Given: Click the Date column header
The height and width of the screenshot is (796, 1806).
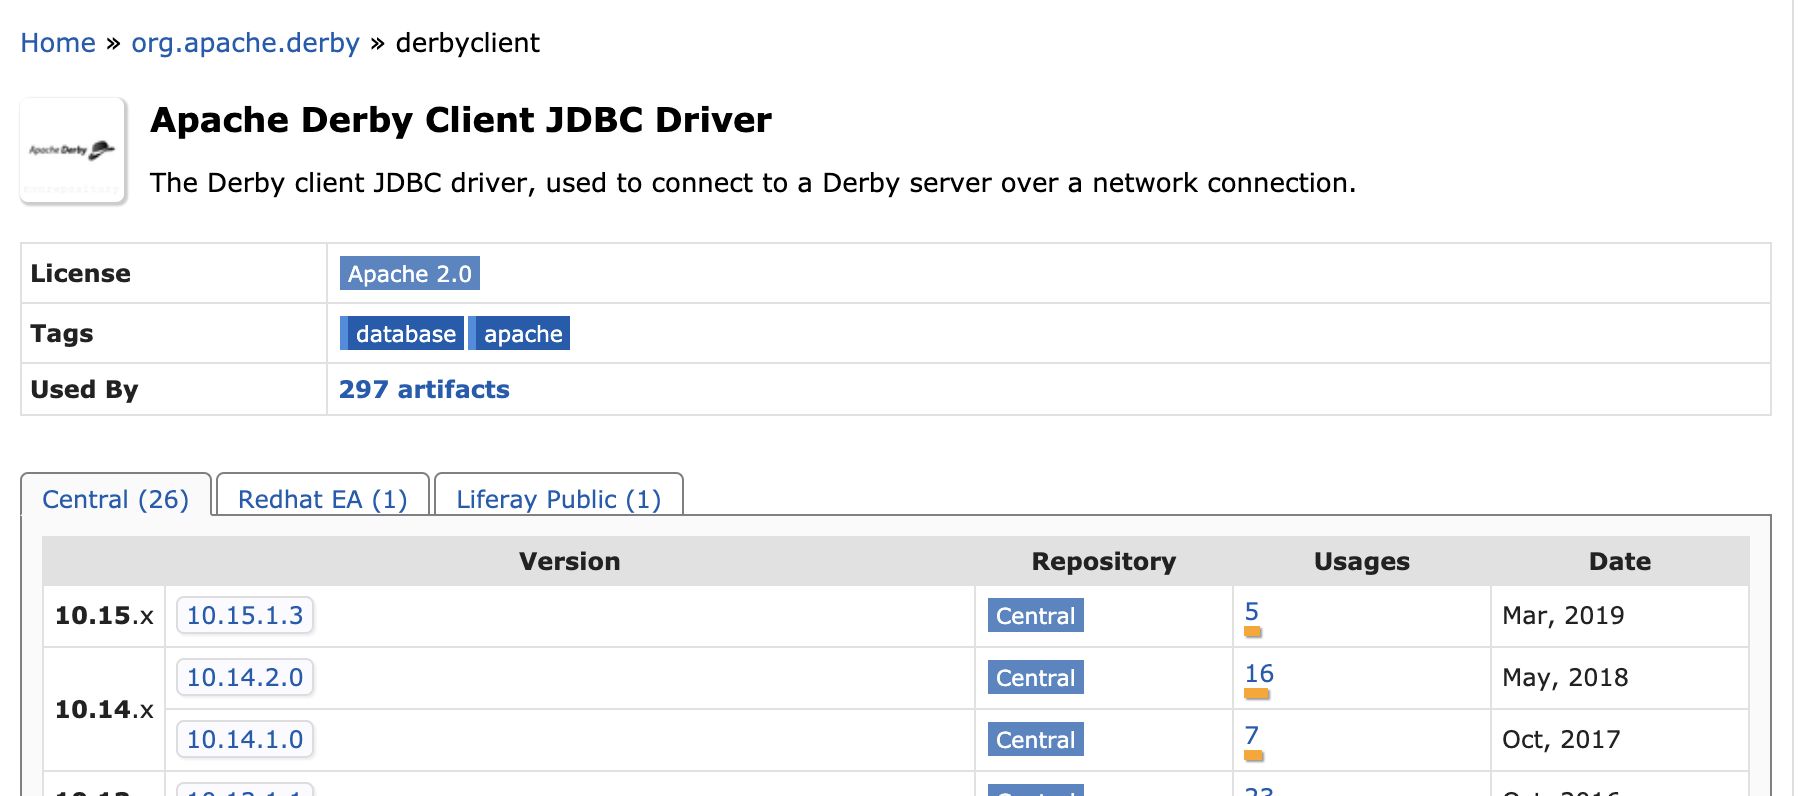Looking at the screenshot, I should click(x=1620, y=561).
